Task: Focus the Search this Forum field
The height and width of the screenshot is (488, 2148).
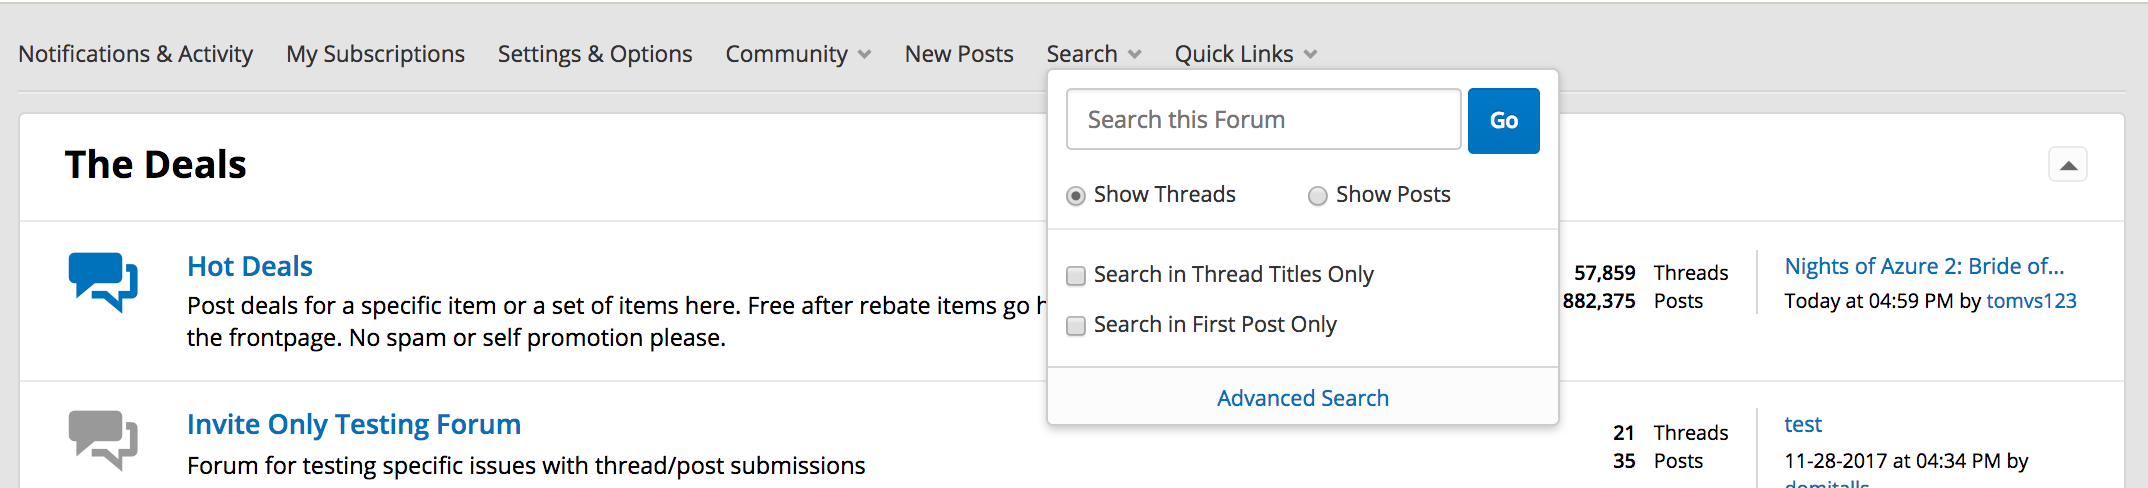Action: tap(1264, 120)
